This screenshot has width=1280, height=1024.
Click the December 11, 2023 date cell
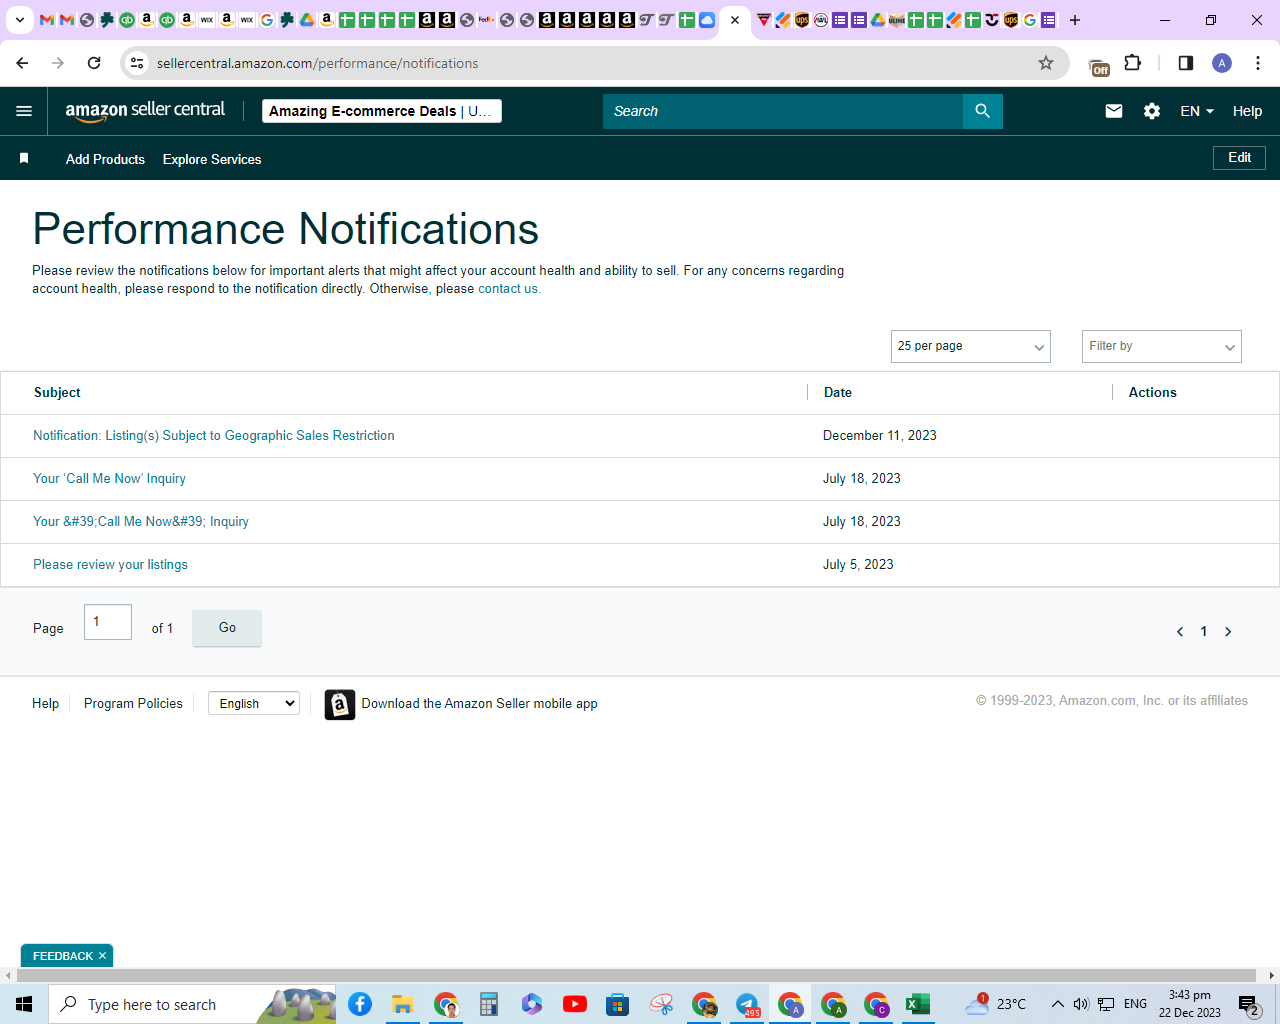(880, 435)
